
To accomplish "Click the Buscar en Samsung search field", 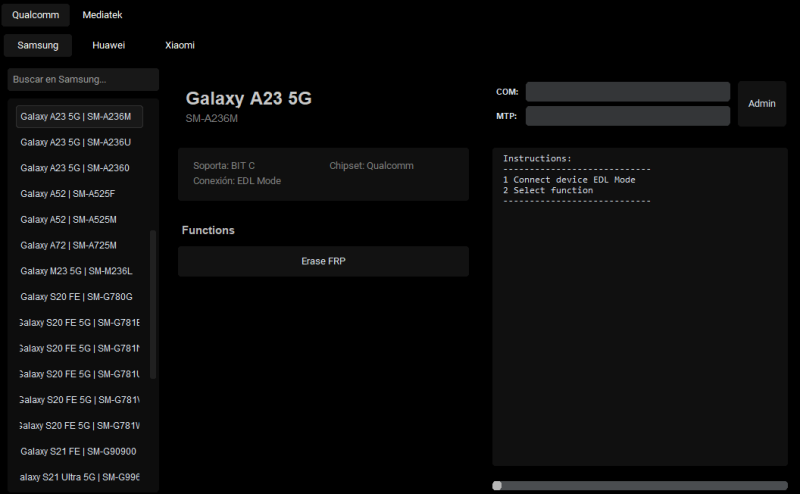I will pyautogui.click(x=83, y=79).
